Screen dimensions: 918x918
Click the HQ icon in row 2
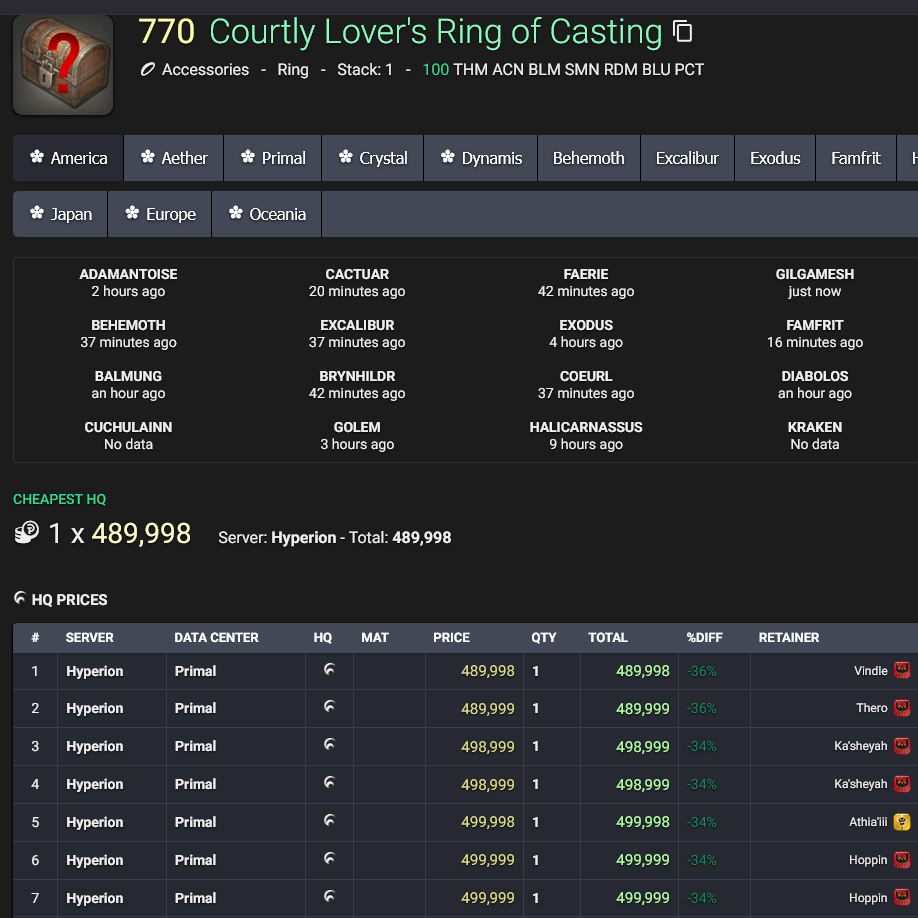pos(330,707)
